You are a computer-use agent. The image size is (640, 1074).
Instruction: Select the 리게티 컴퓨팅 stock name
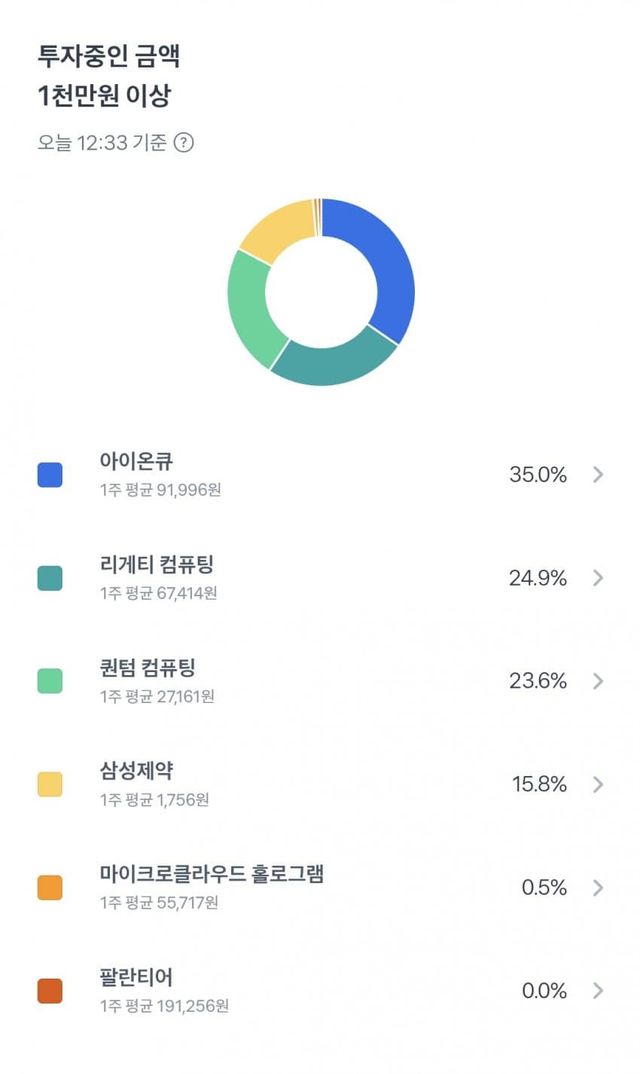click(x=157, y=565)
